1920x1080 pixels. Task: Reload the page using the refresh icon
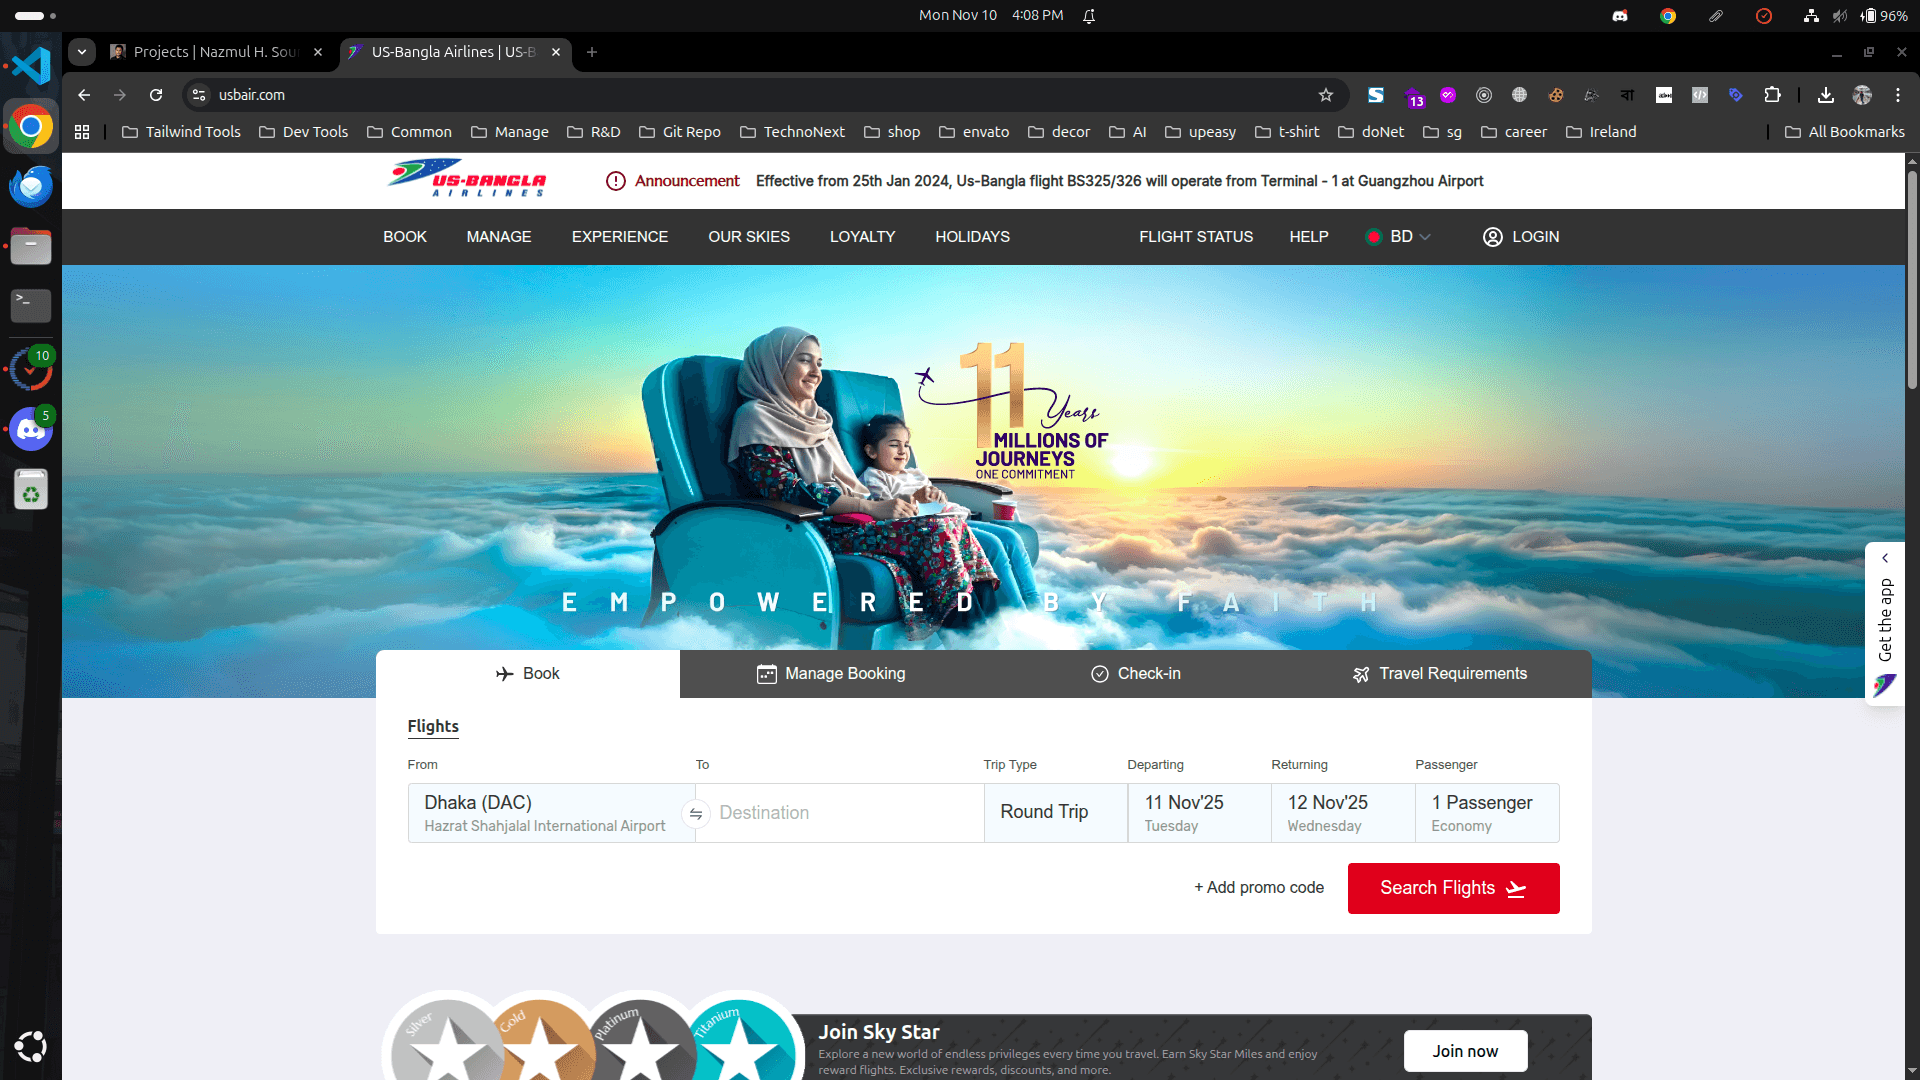[x=156, y=95]
